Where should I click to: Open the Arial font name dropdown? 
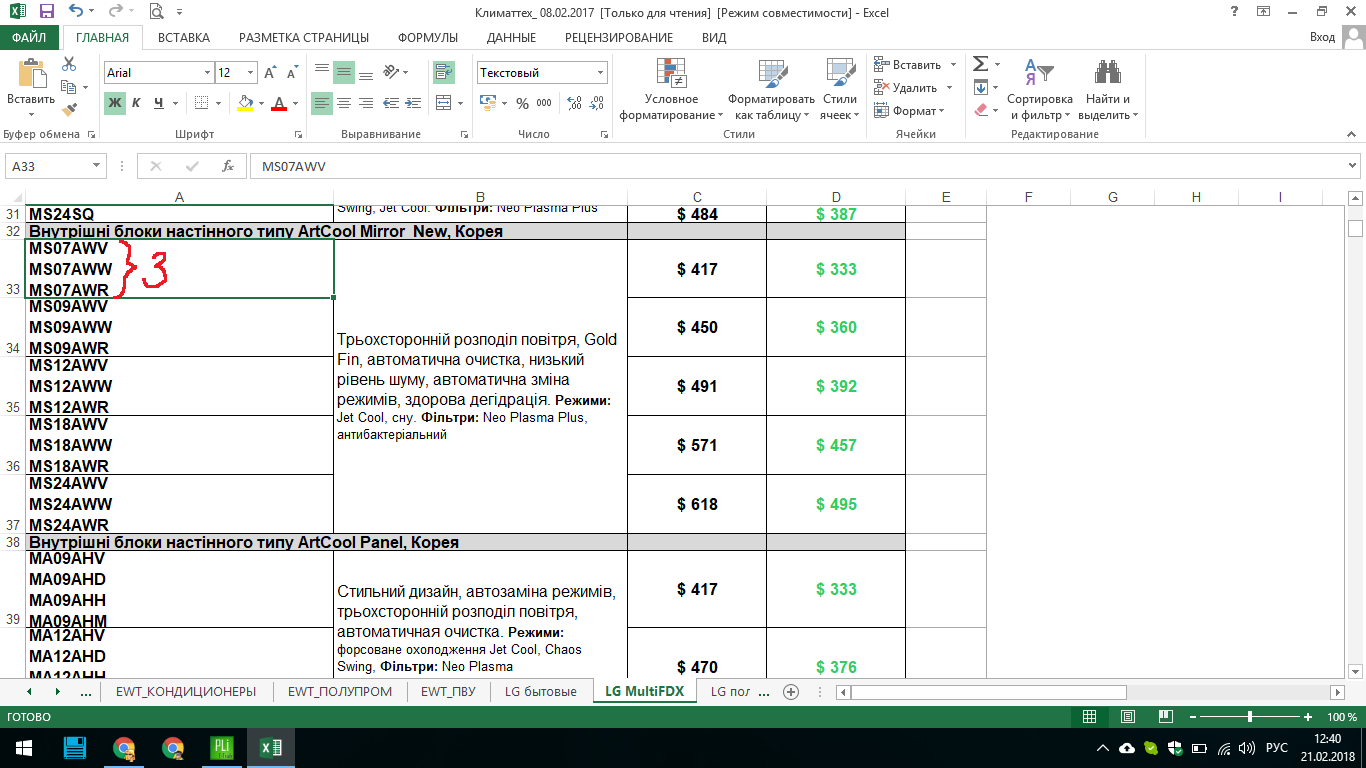[207, 73]
